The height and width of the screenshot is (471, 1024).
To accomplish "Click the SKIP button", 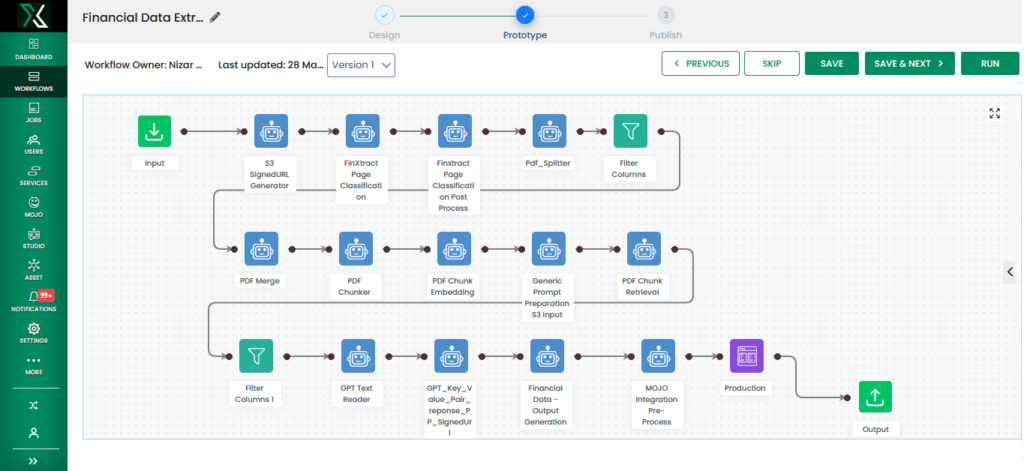I will click(772, 63).
